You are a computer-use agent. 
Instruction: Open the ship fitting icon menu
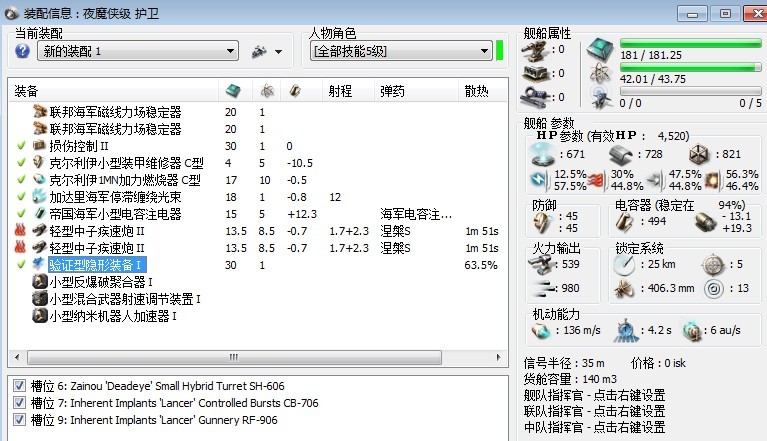click(x=267, y=51)
